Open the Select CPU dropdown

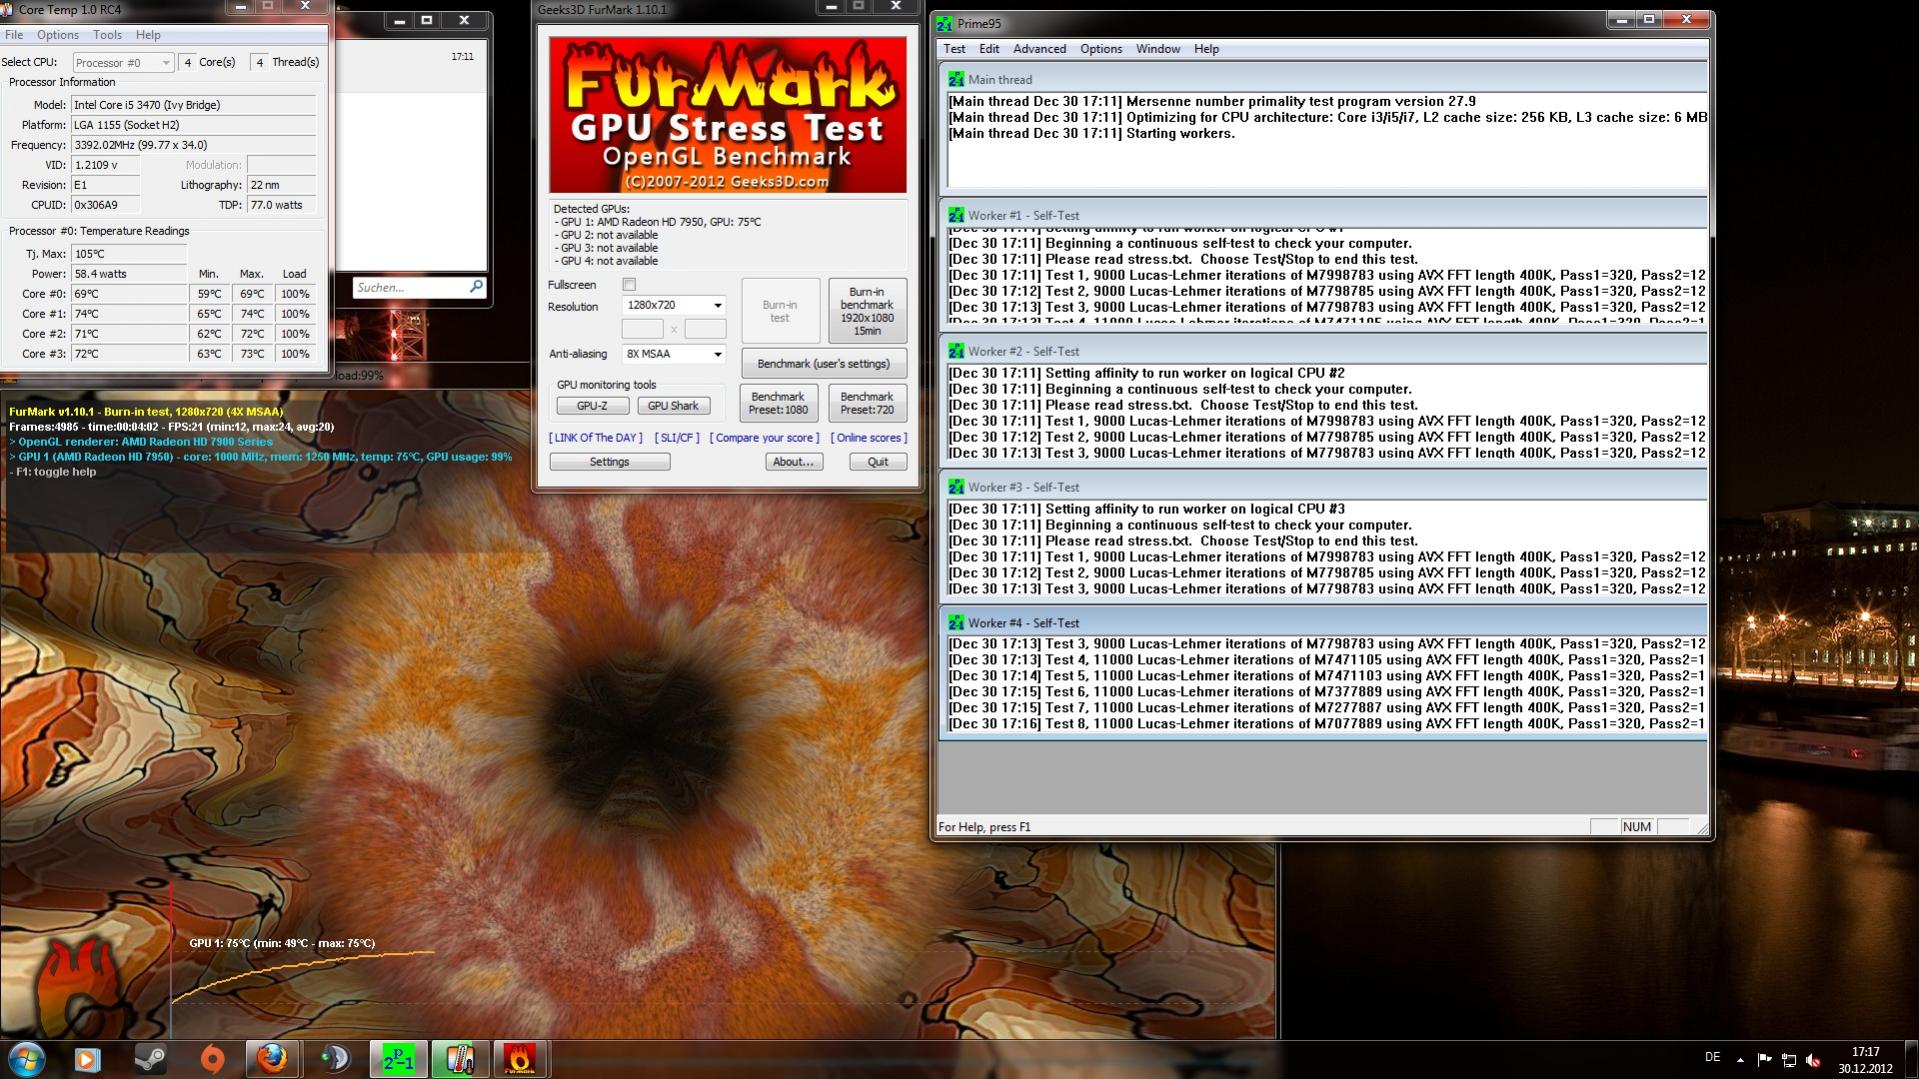[122, 62]
